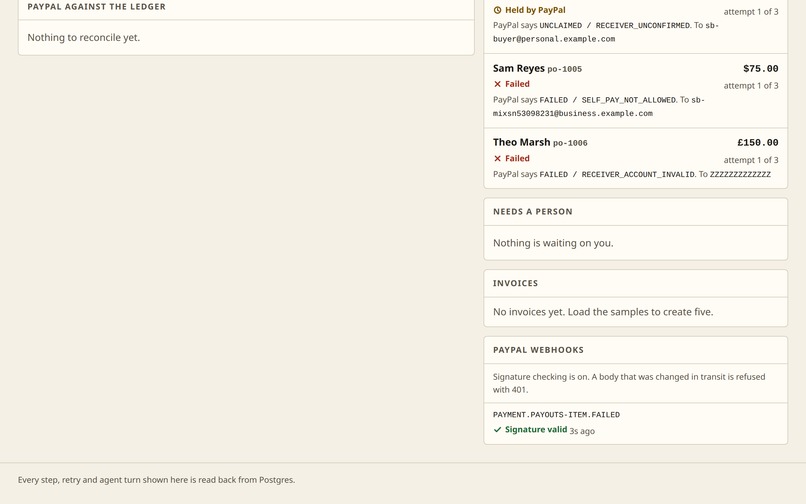Select the Theo Marsh payee name
The height and width of the screenshot is (504, 806).
tap(521, 142)
